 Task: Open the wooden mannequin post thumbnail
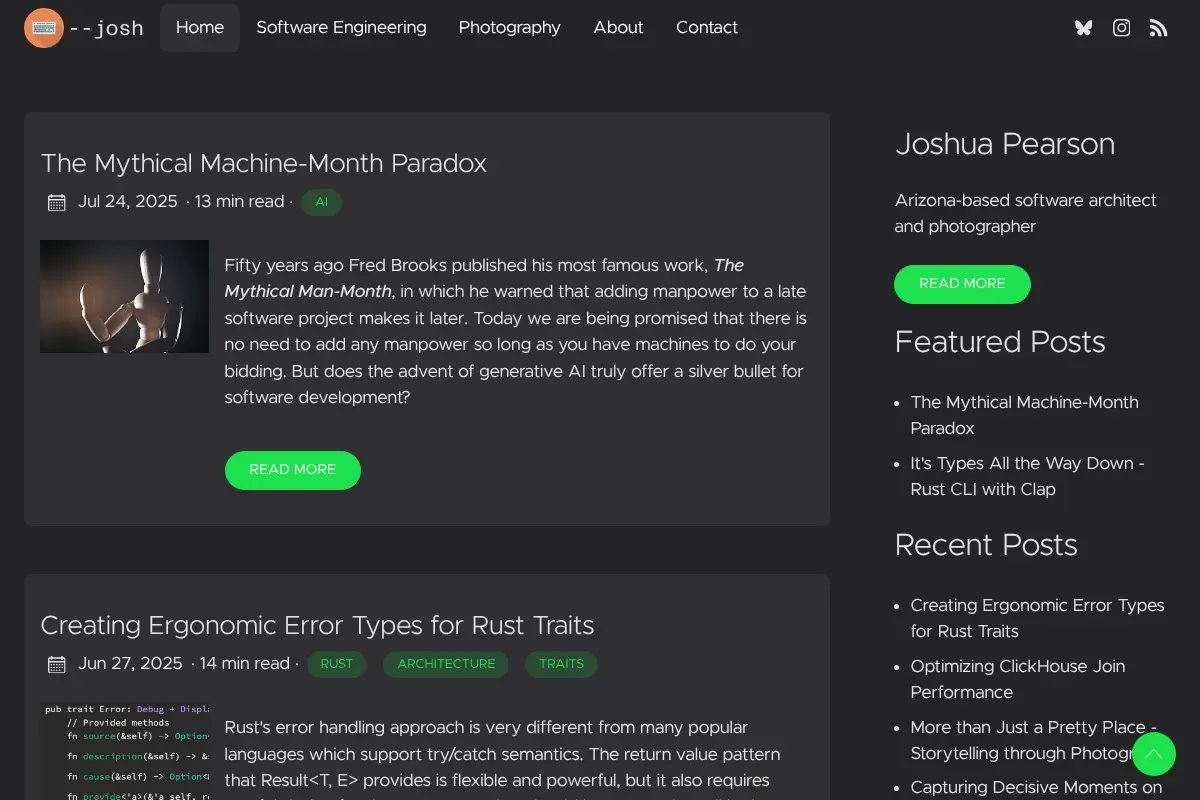point(124,296)
